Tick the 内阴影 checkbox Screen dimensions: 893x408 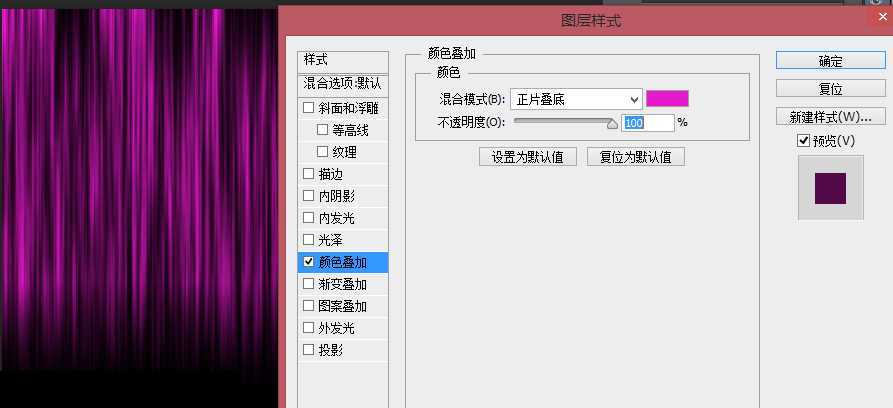pos(309,196)
